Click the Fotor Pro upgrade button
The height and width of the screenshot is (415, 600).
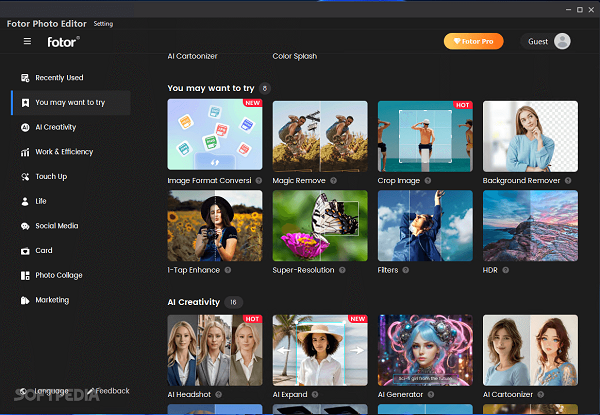pyautogui.click(x=473, y=41)
